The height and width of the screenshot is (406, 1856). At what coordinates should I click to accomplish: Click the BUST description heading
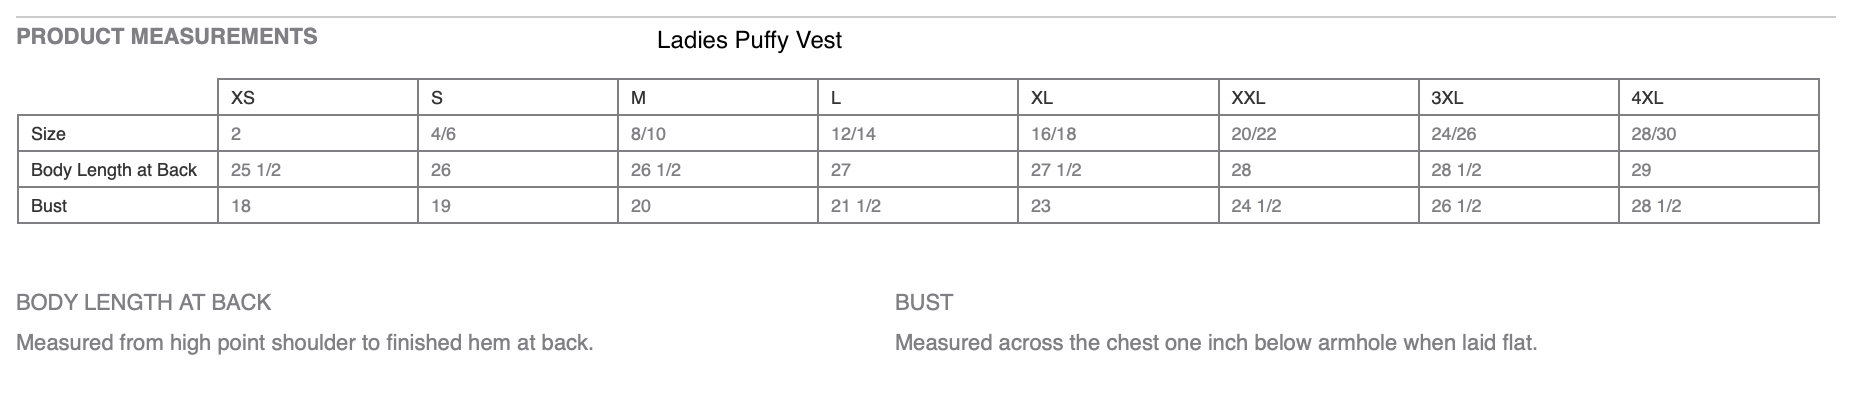click(924, 302)
